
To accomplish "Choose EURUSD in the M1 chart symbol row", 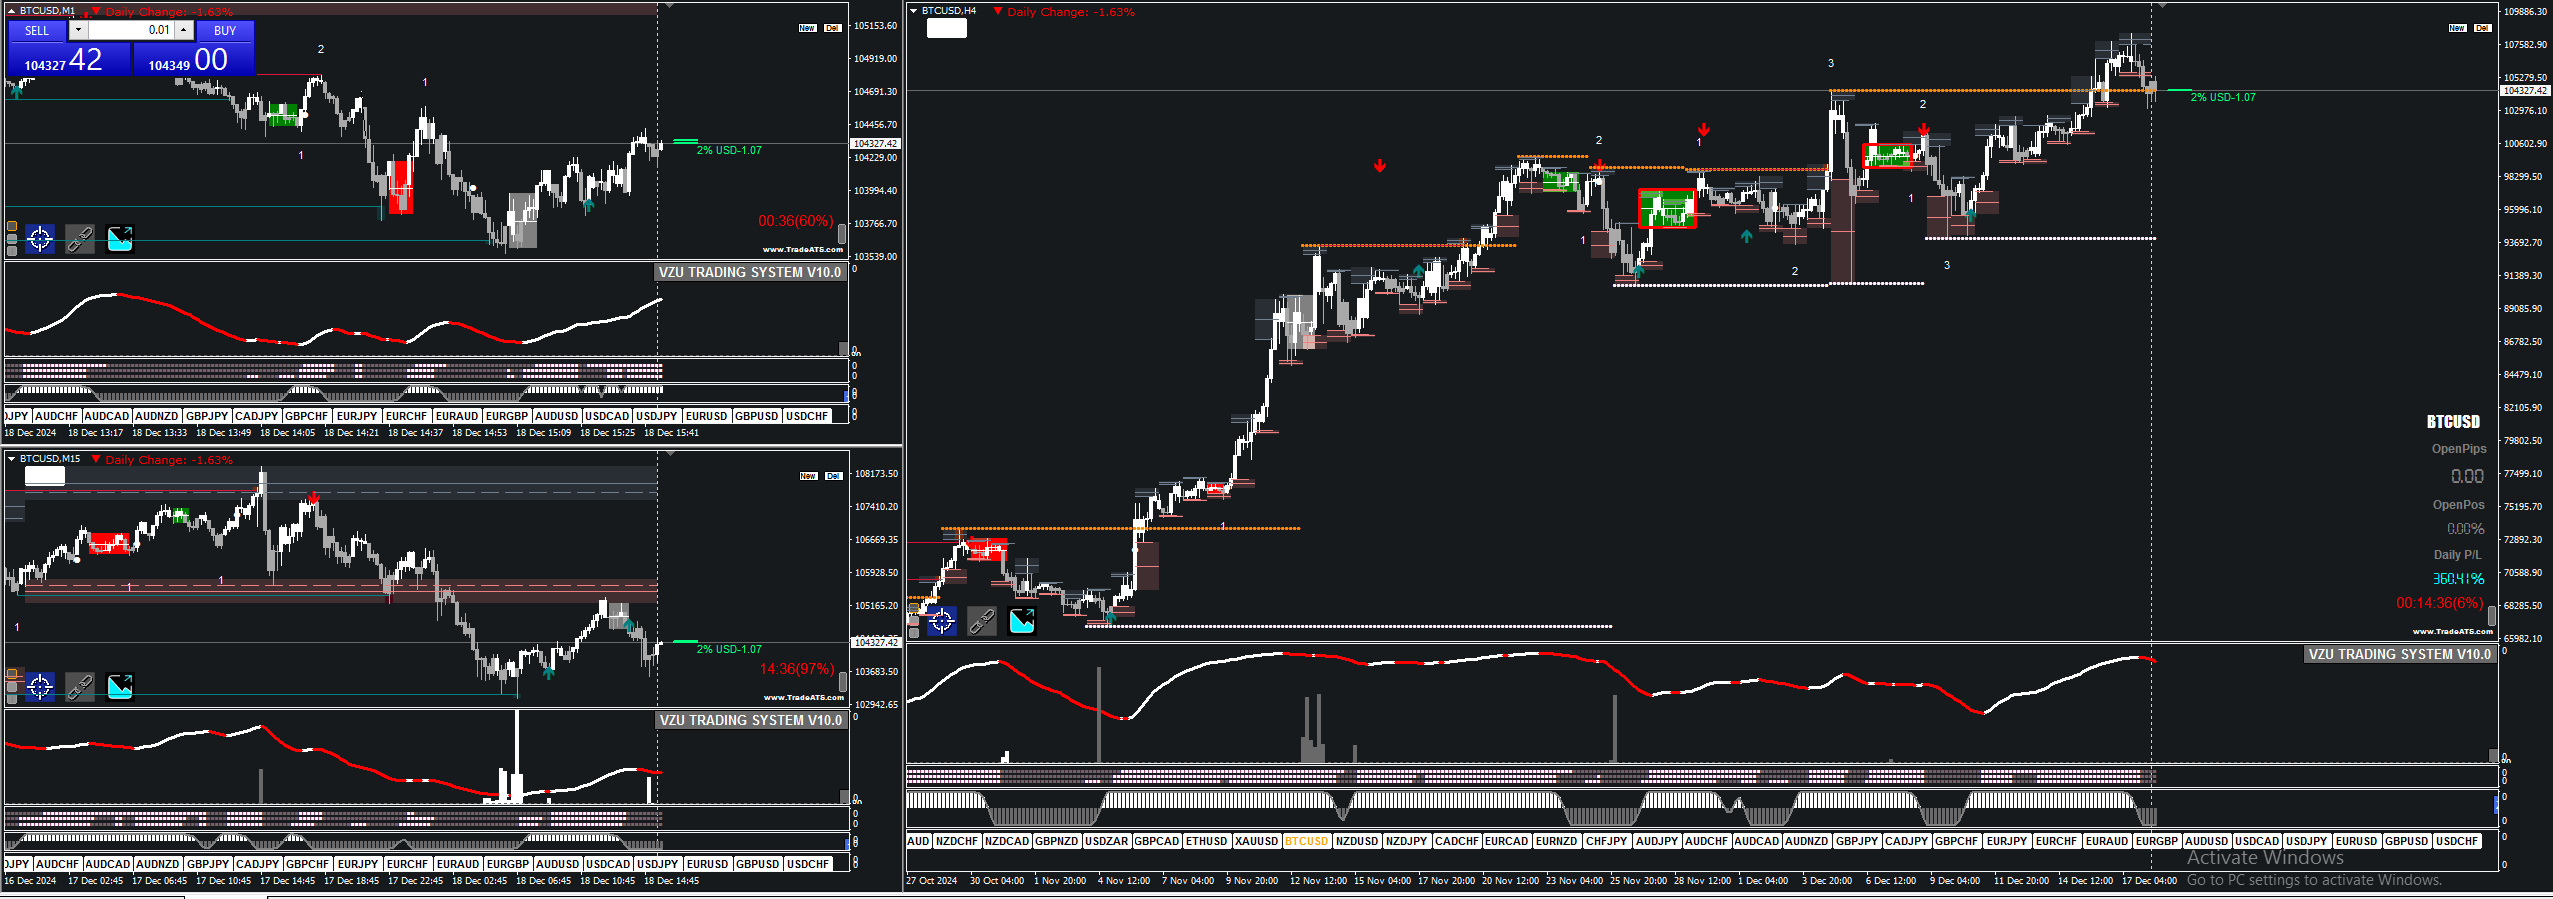I will [x=707, y=416].
